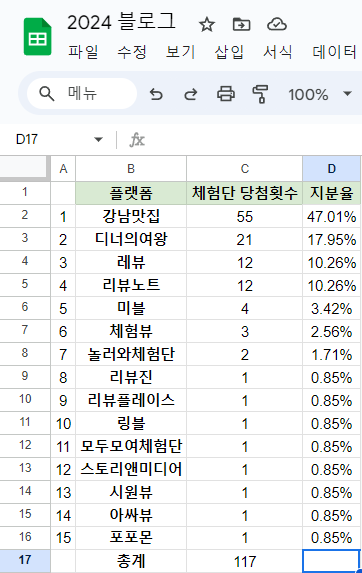Screen dimensions: 362x573
Task: Select the 강남맛집 cell
Action: point(131,216)
